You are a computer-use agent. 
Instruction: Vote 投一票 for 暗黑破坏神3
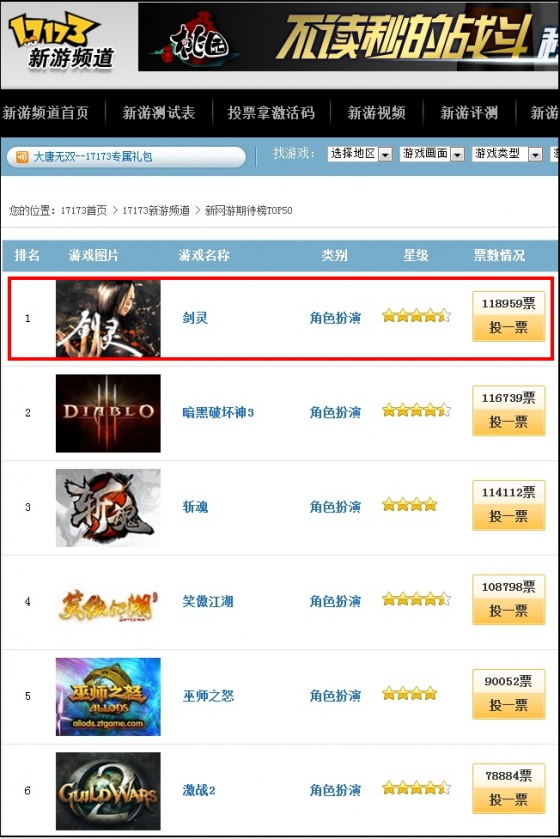pos(509,422)
